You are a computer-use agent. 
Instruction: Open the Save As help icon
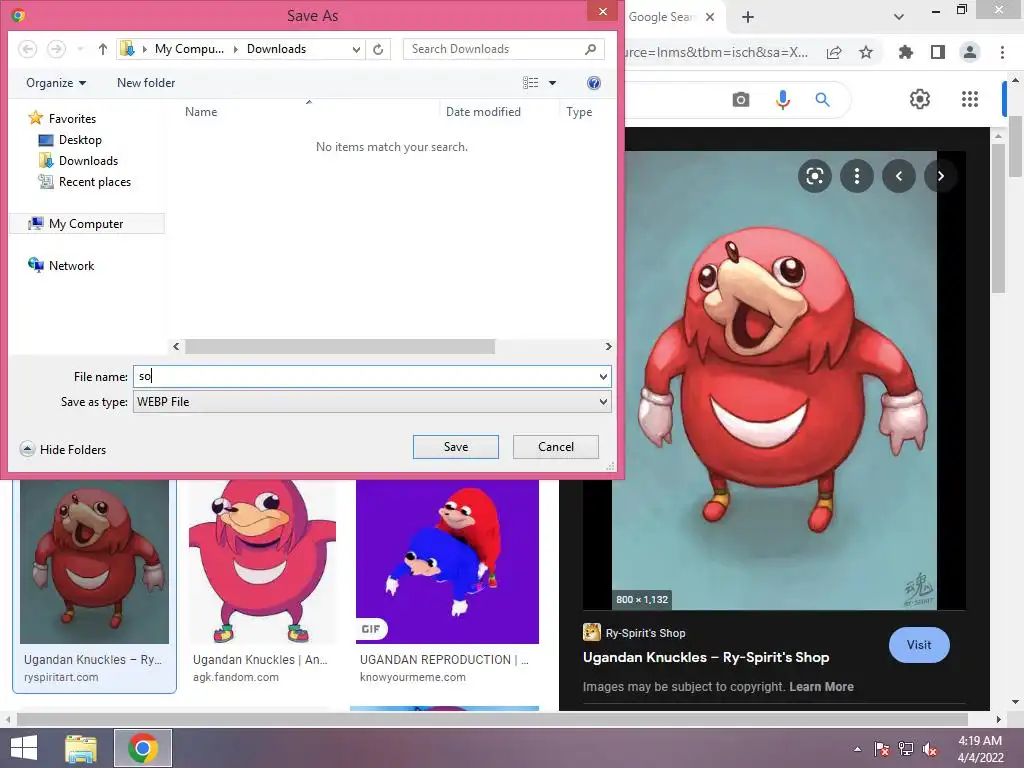pyautogui.click(x=594, y=83)
